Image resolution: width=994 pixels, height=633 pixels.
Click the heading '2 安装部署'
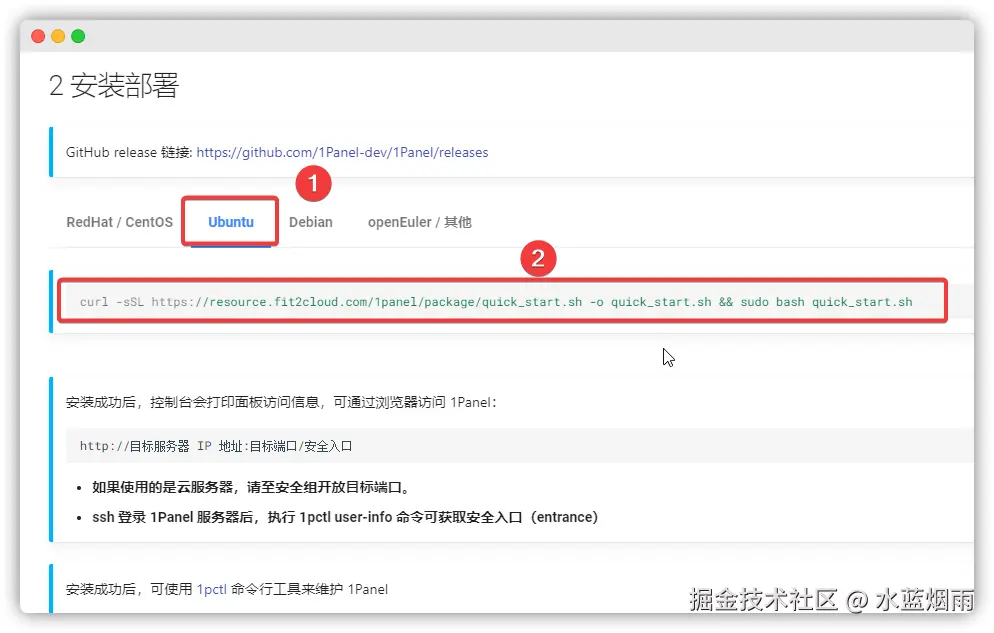click(x=114, y=86)
